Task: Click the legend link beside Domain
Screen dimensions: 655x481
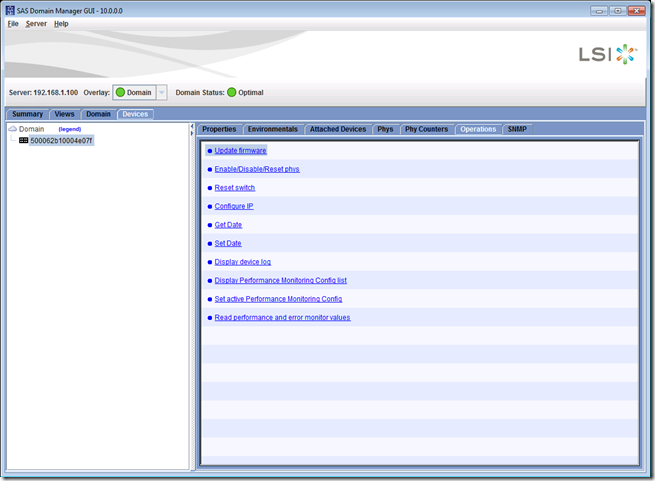Action: (x=70, y=129)
